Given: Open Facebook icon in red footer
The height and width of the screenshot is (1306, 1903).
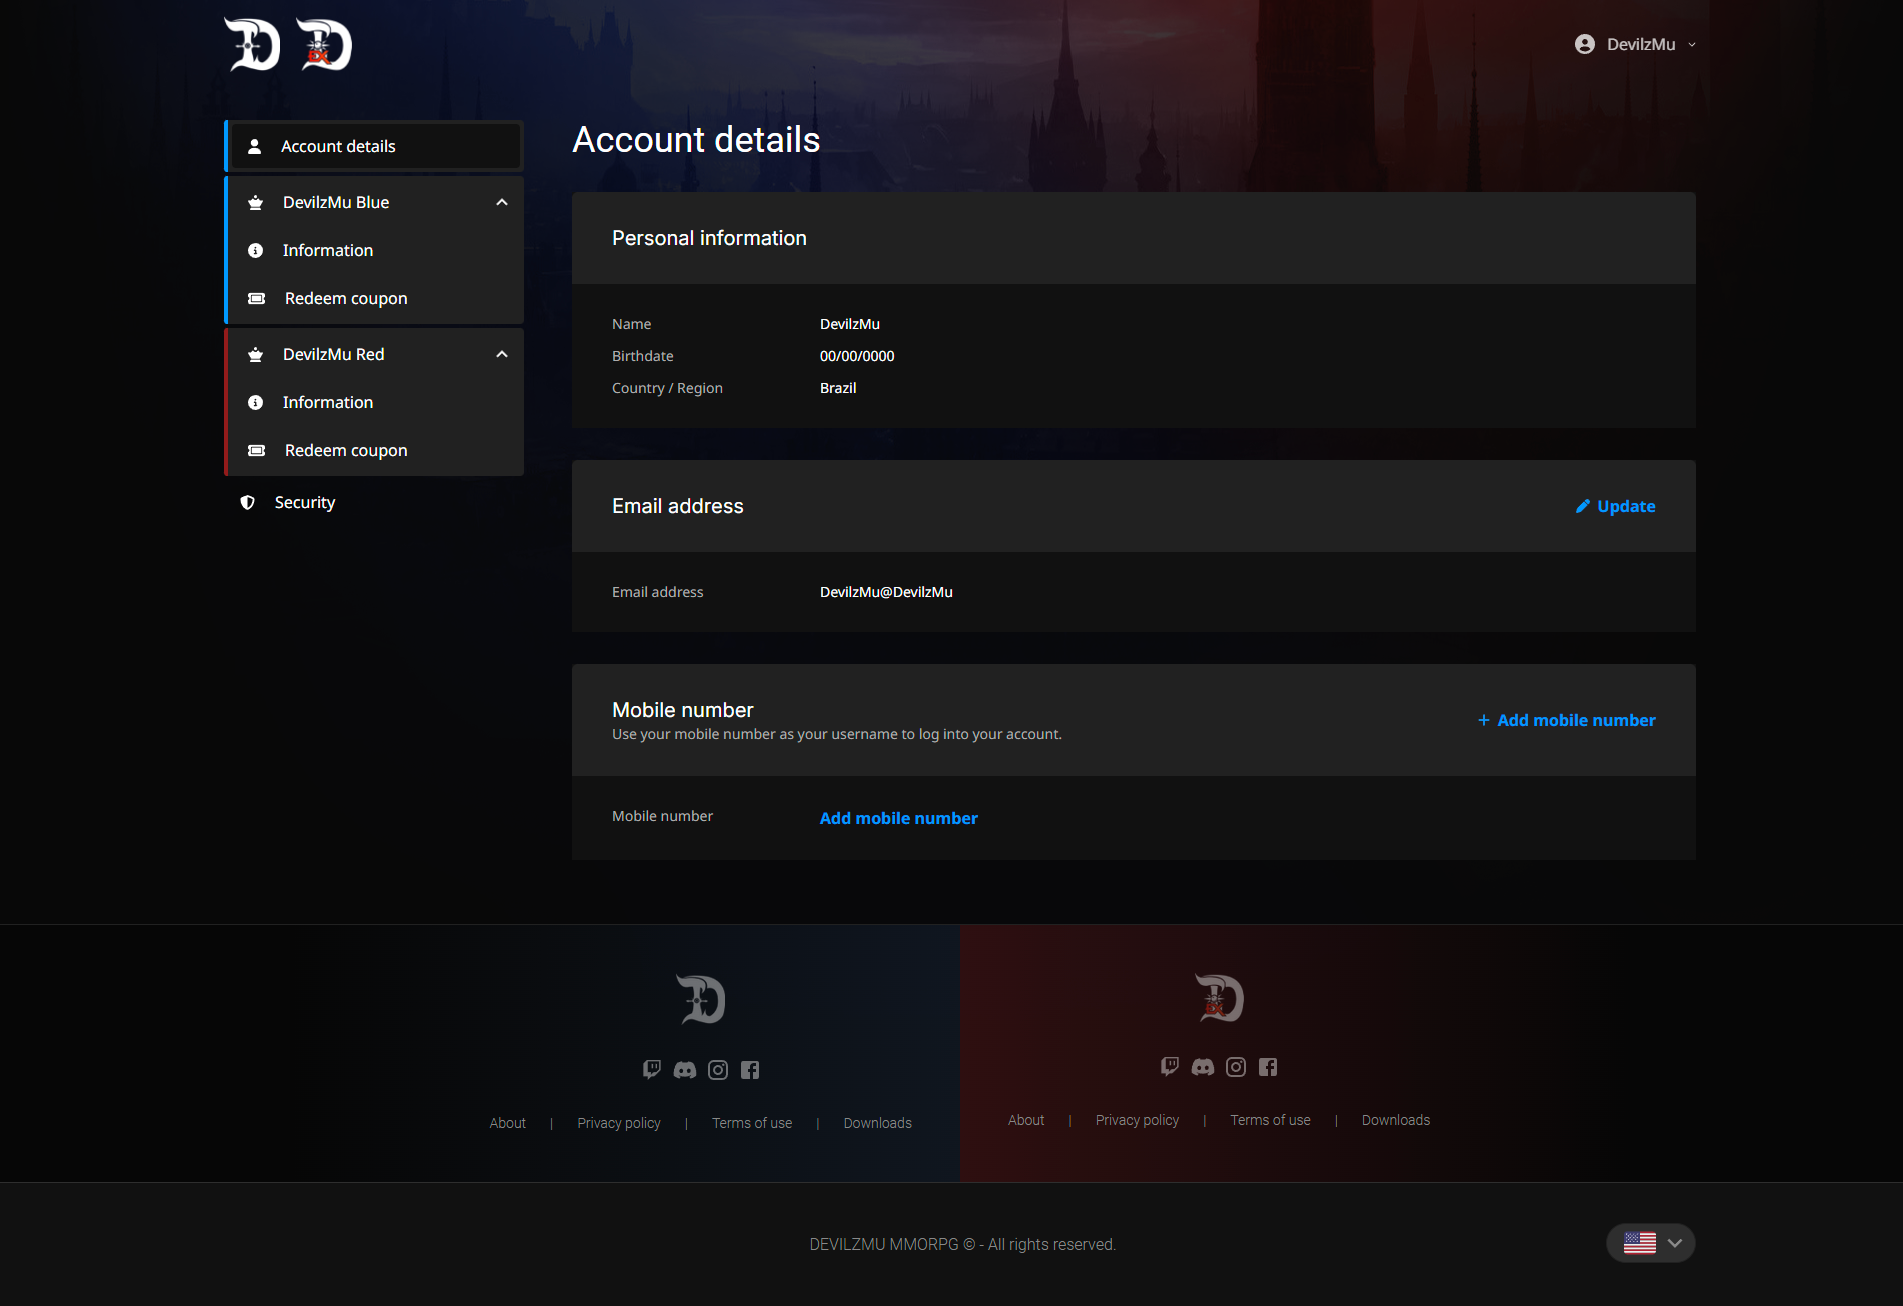Looking at the screenshot, I should pos(1268,1067).
